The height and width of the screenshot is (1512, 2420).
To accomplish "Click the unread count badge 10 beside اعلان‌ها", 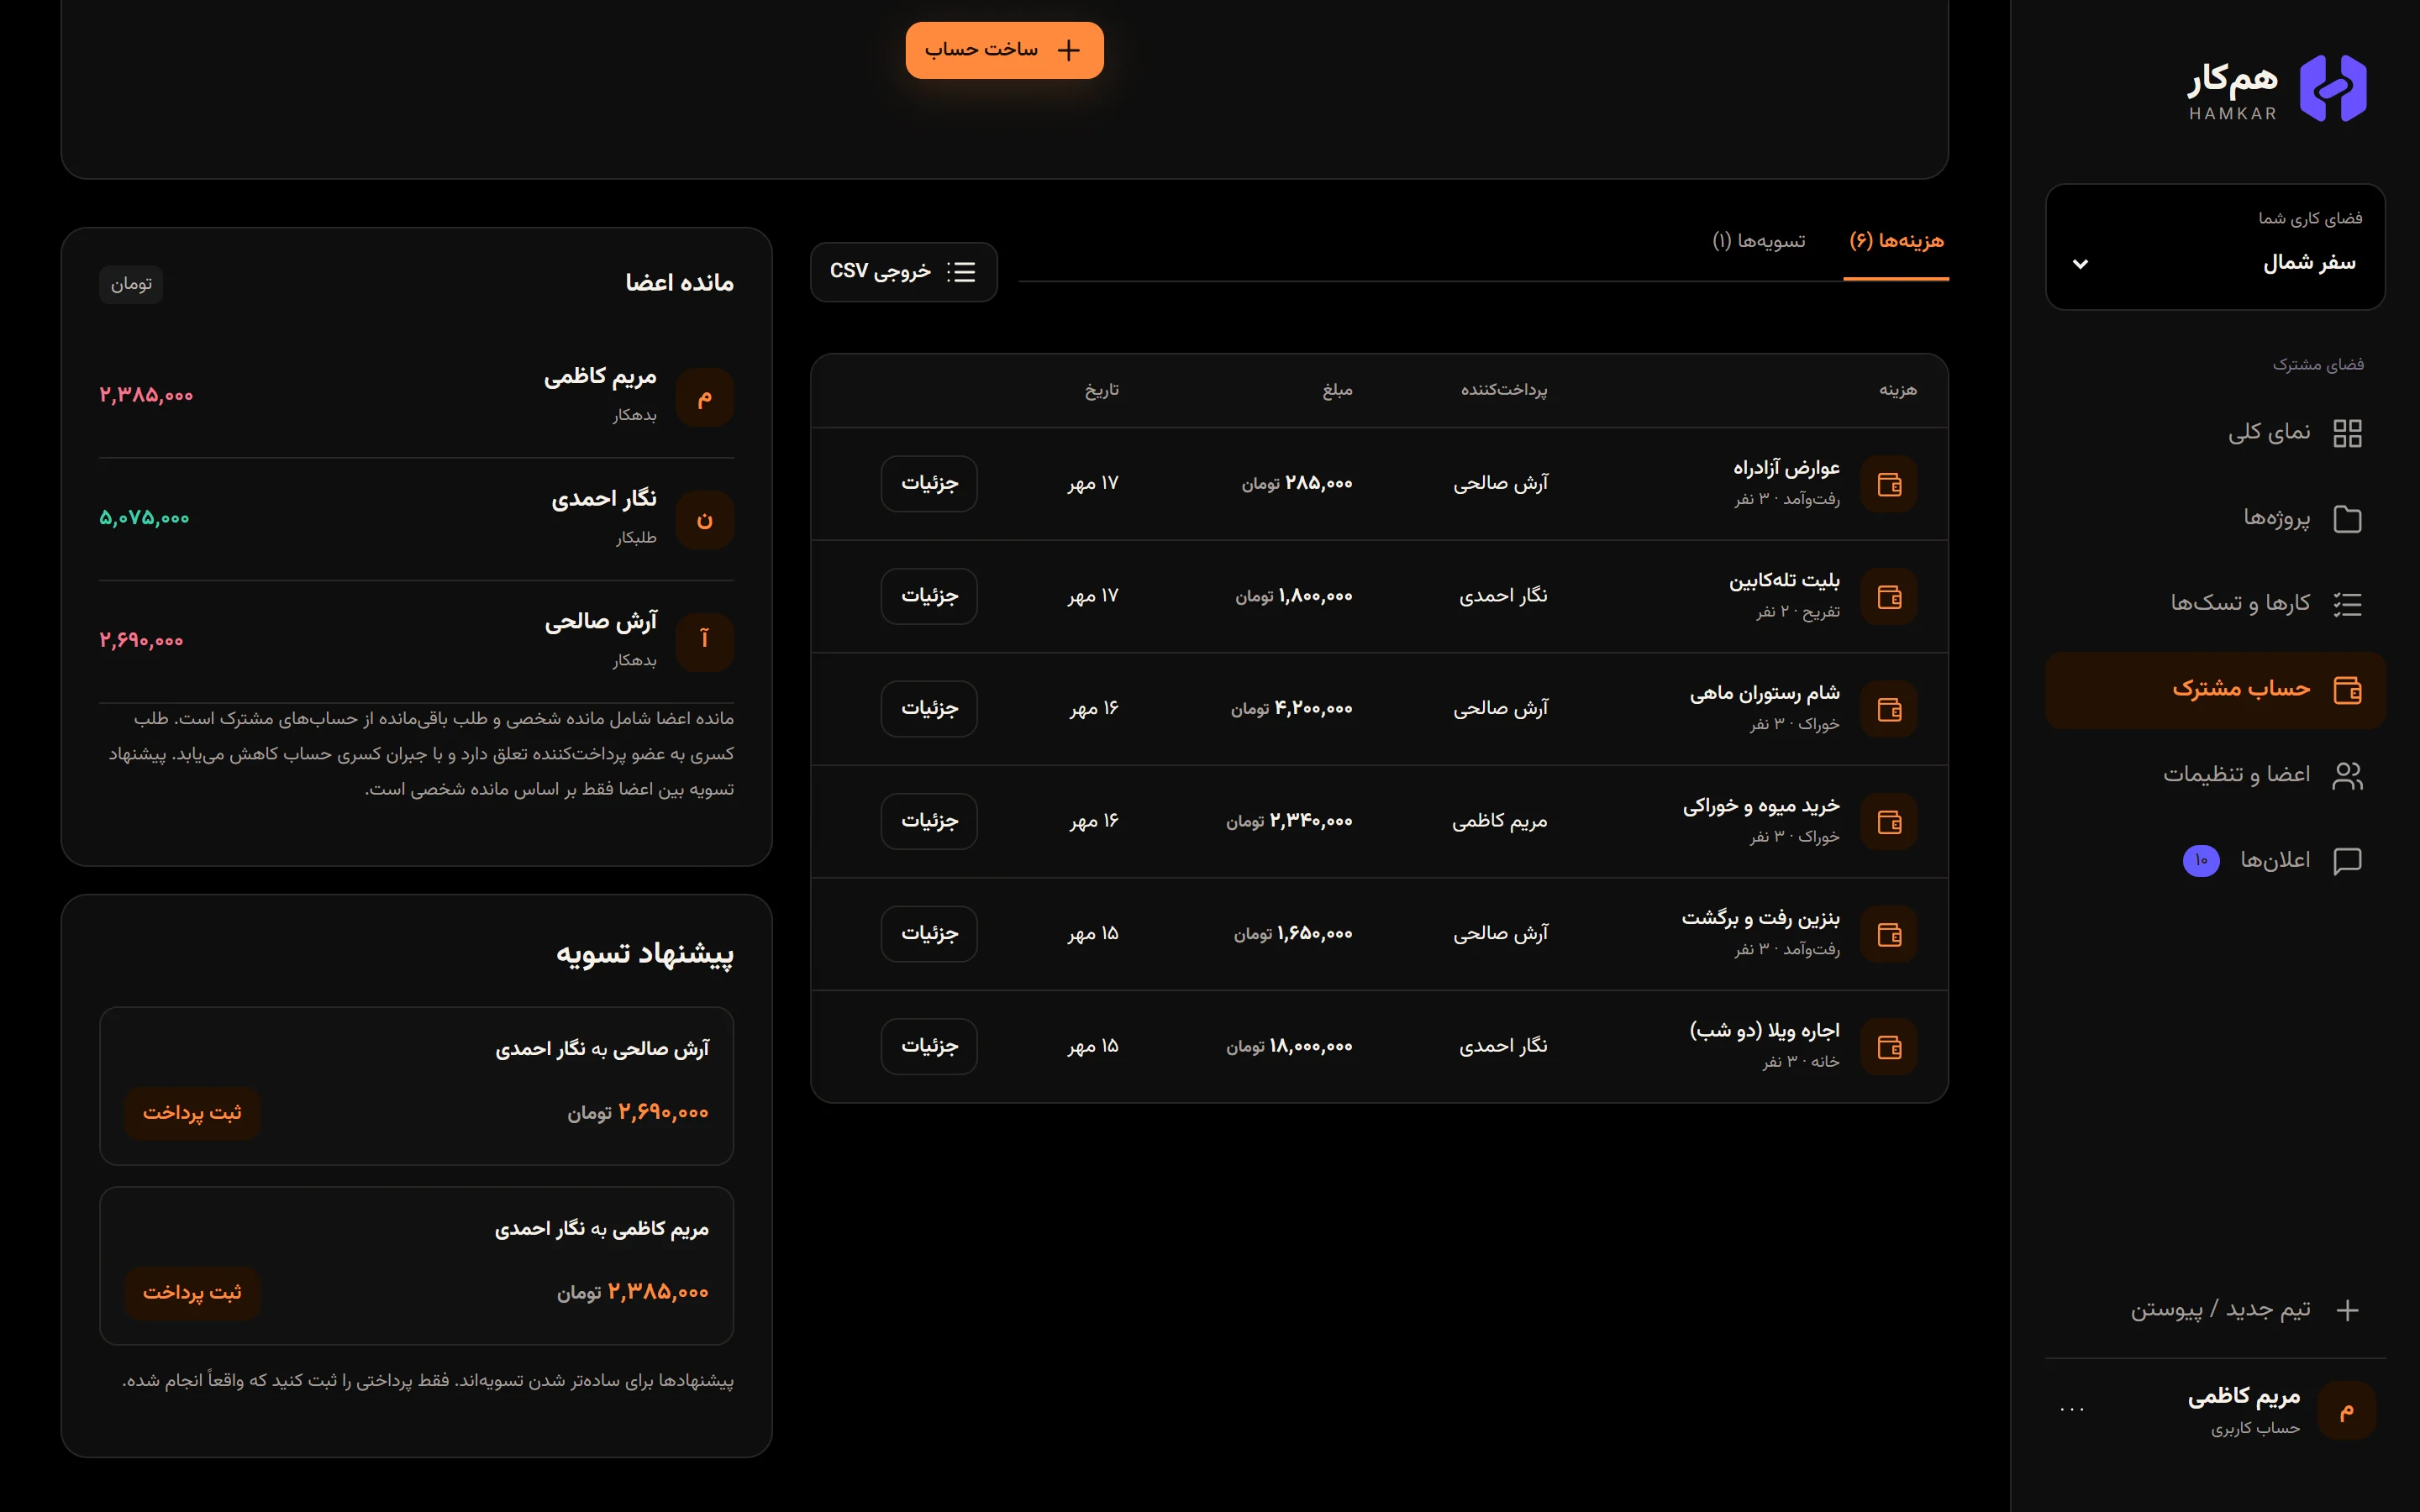I will (x=2201, y=861).
